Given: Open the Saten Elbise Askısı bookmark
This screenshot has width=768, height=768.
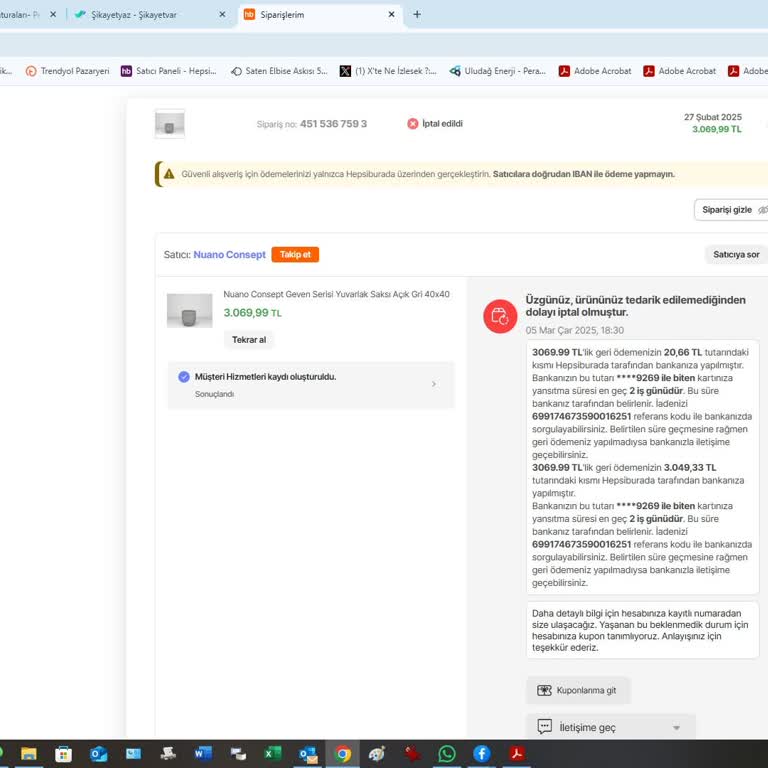Looking at the screenshot, I should click(279, 71).
